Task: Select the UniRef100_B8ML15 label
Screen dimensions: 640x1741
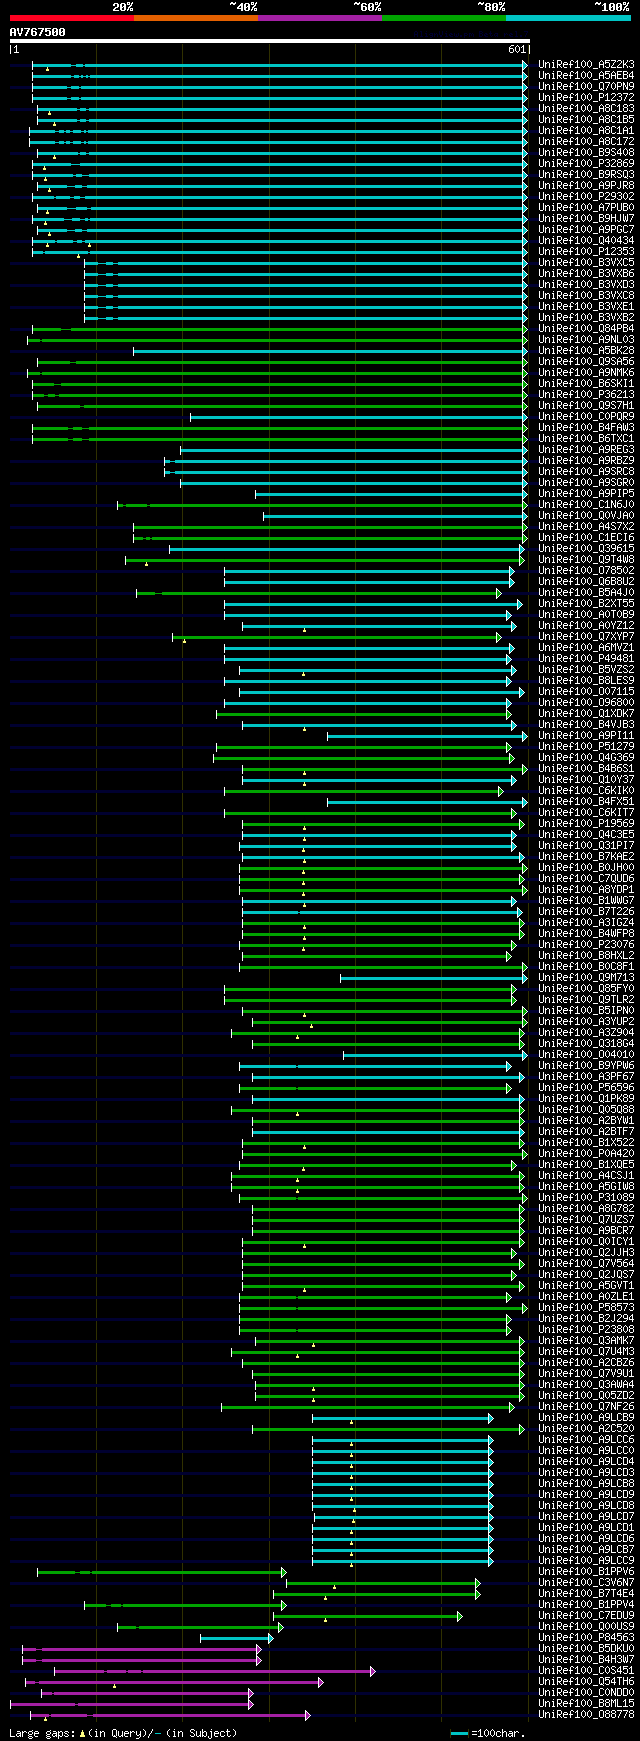Action: [586, 1704]
